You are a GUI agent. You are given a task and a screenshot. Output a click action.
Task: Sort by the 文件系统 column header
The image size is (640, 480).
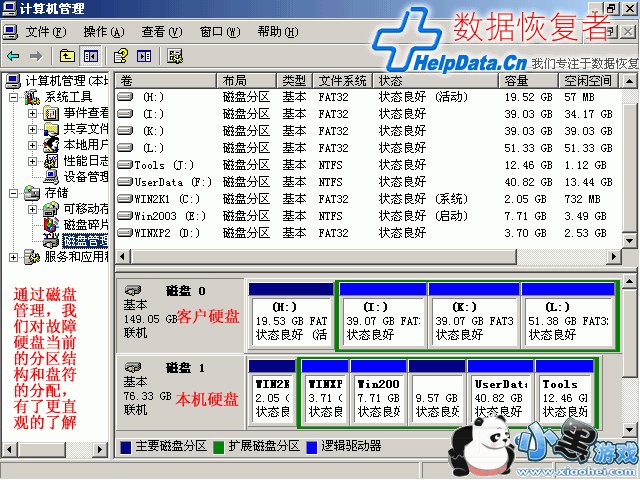[342, 80]
